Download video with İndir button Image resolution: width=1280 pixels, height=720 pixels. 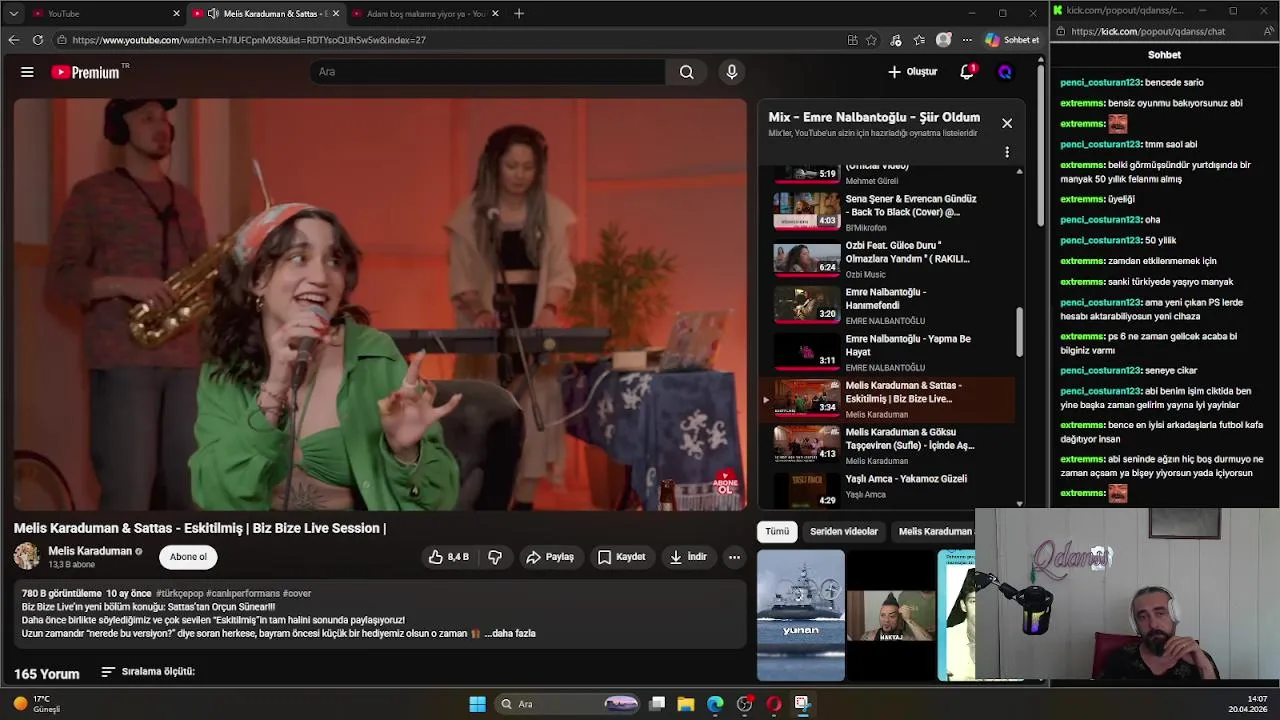[x=688, y=557]
